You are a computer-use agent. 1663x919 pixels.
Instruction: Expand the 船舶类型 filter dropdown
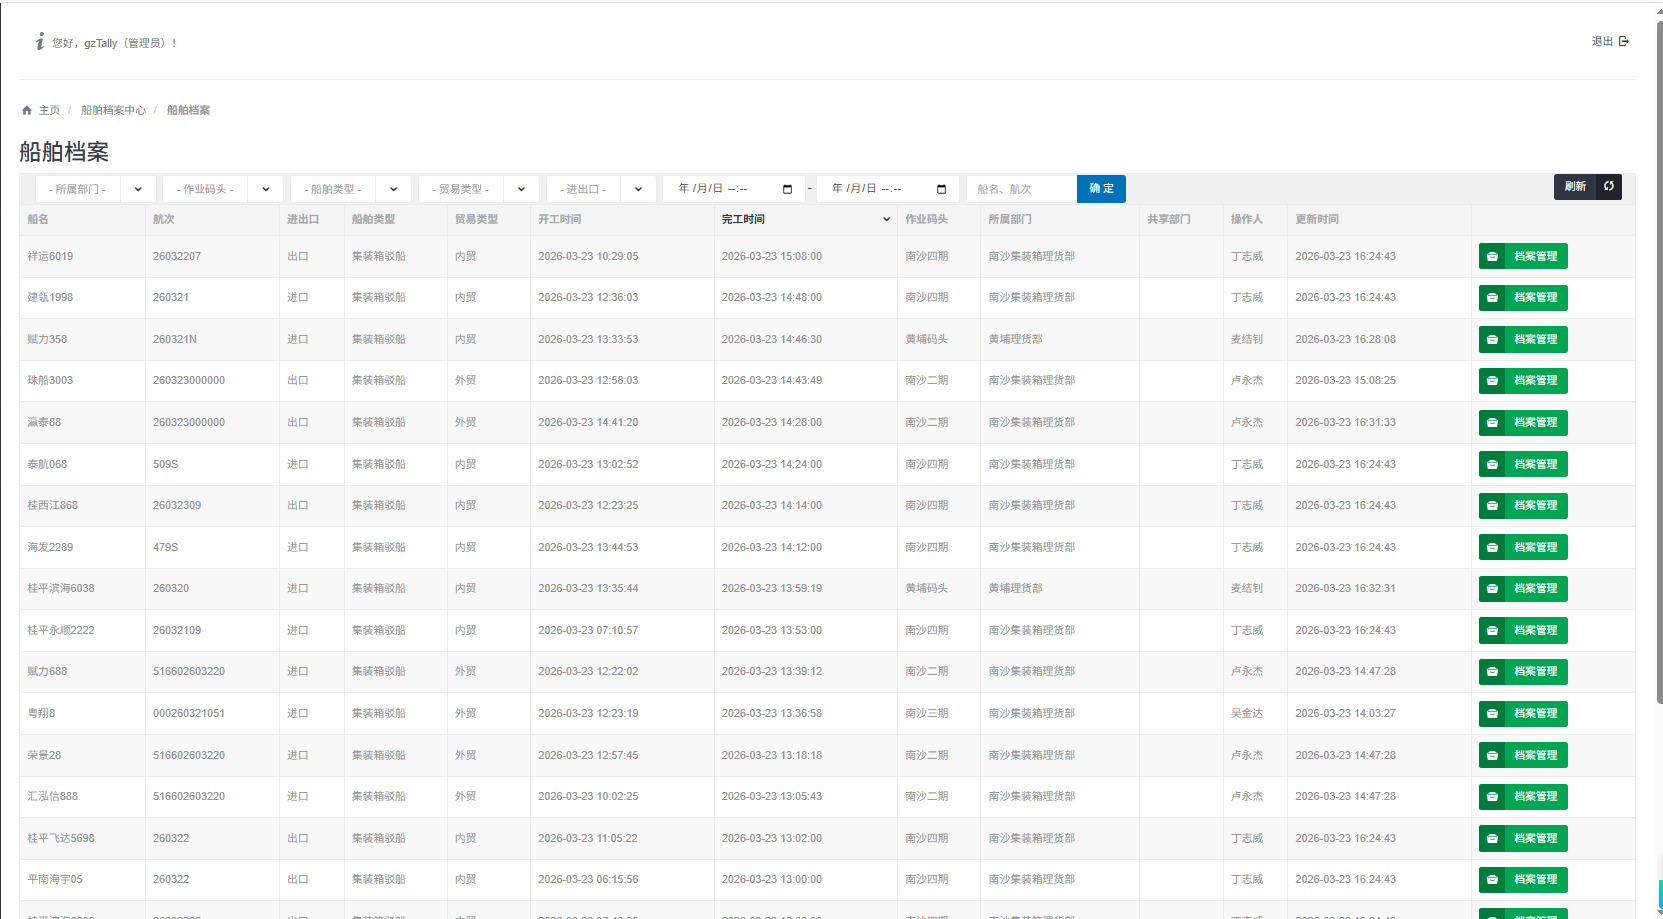tap(394, 189)
